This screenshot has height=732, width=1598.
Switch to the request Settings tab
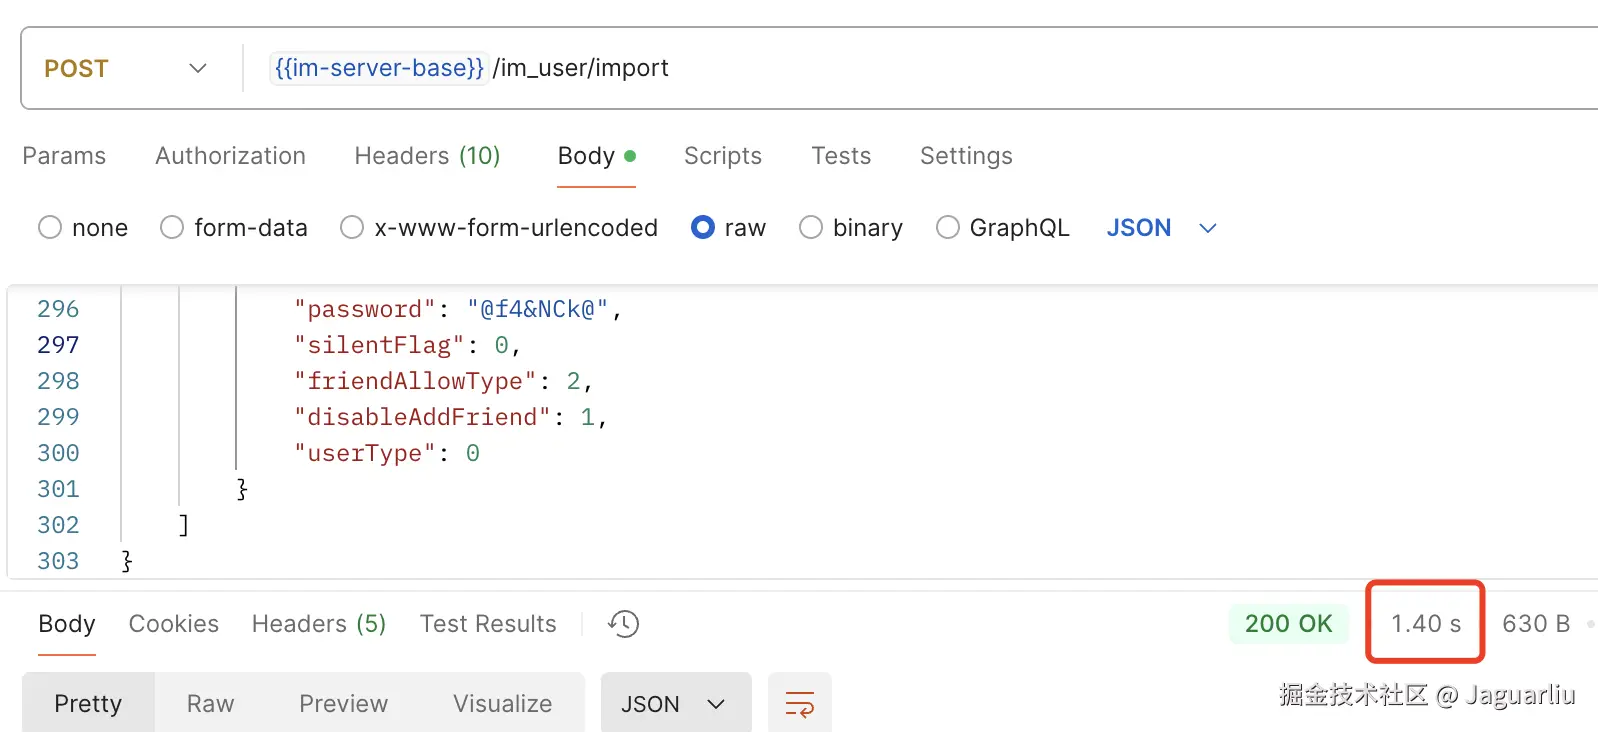click(x=966, y=156)
